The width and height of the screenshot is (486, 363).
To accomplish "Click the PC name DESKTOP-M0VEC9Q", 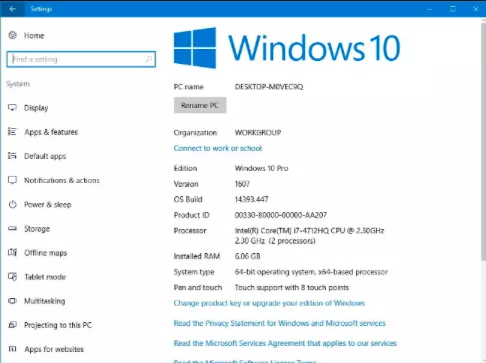I will coord(269,87).
